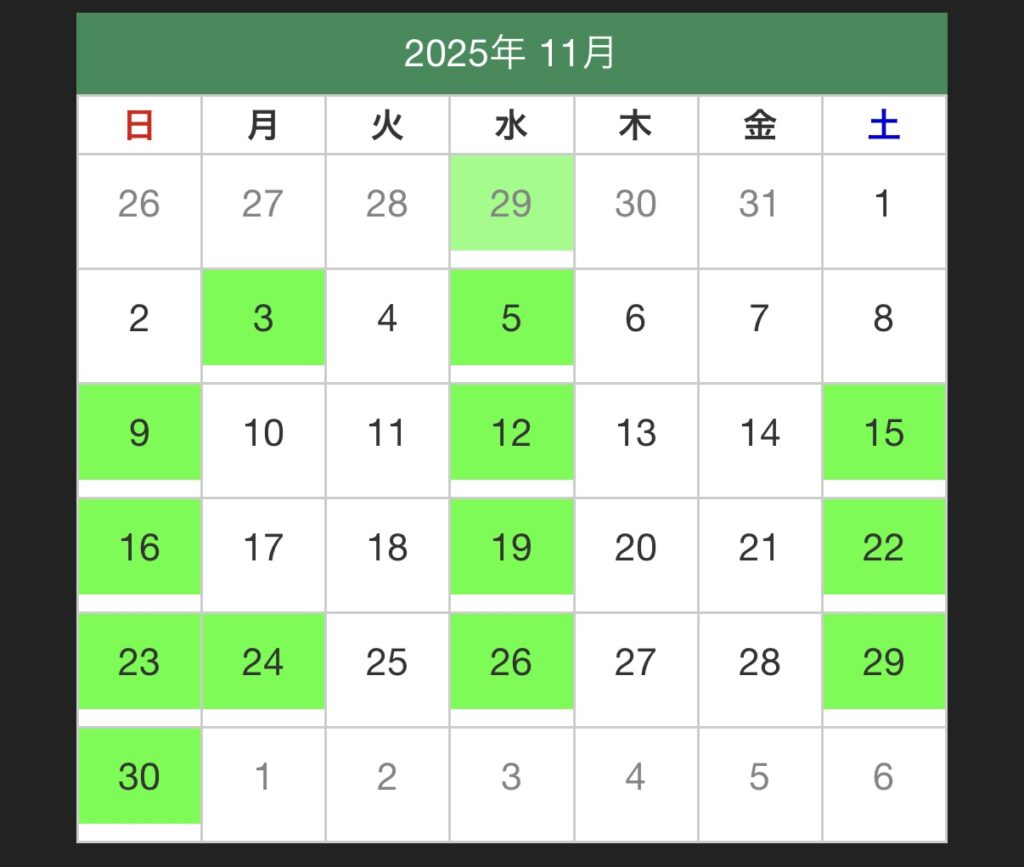Screen dimensions: 1024x867
Task: Click the 2025年 11月 header title
Action: 510,53
